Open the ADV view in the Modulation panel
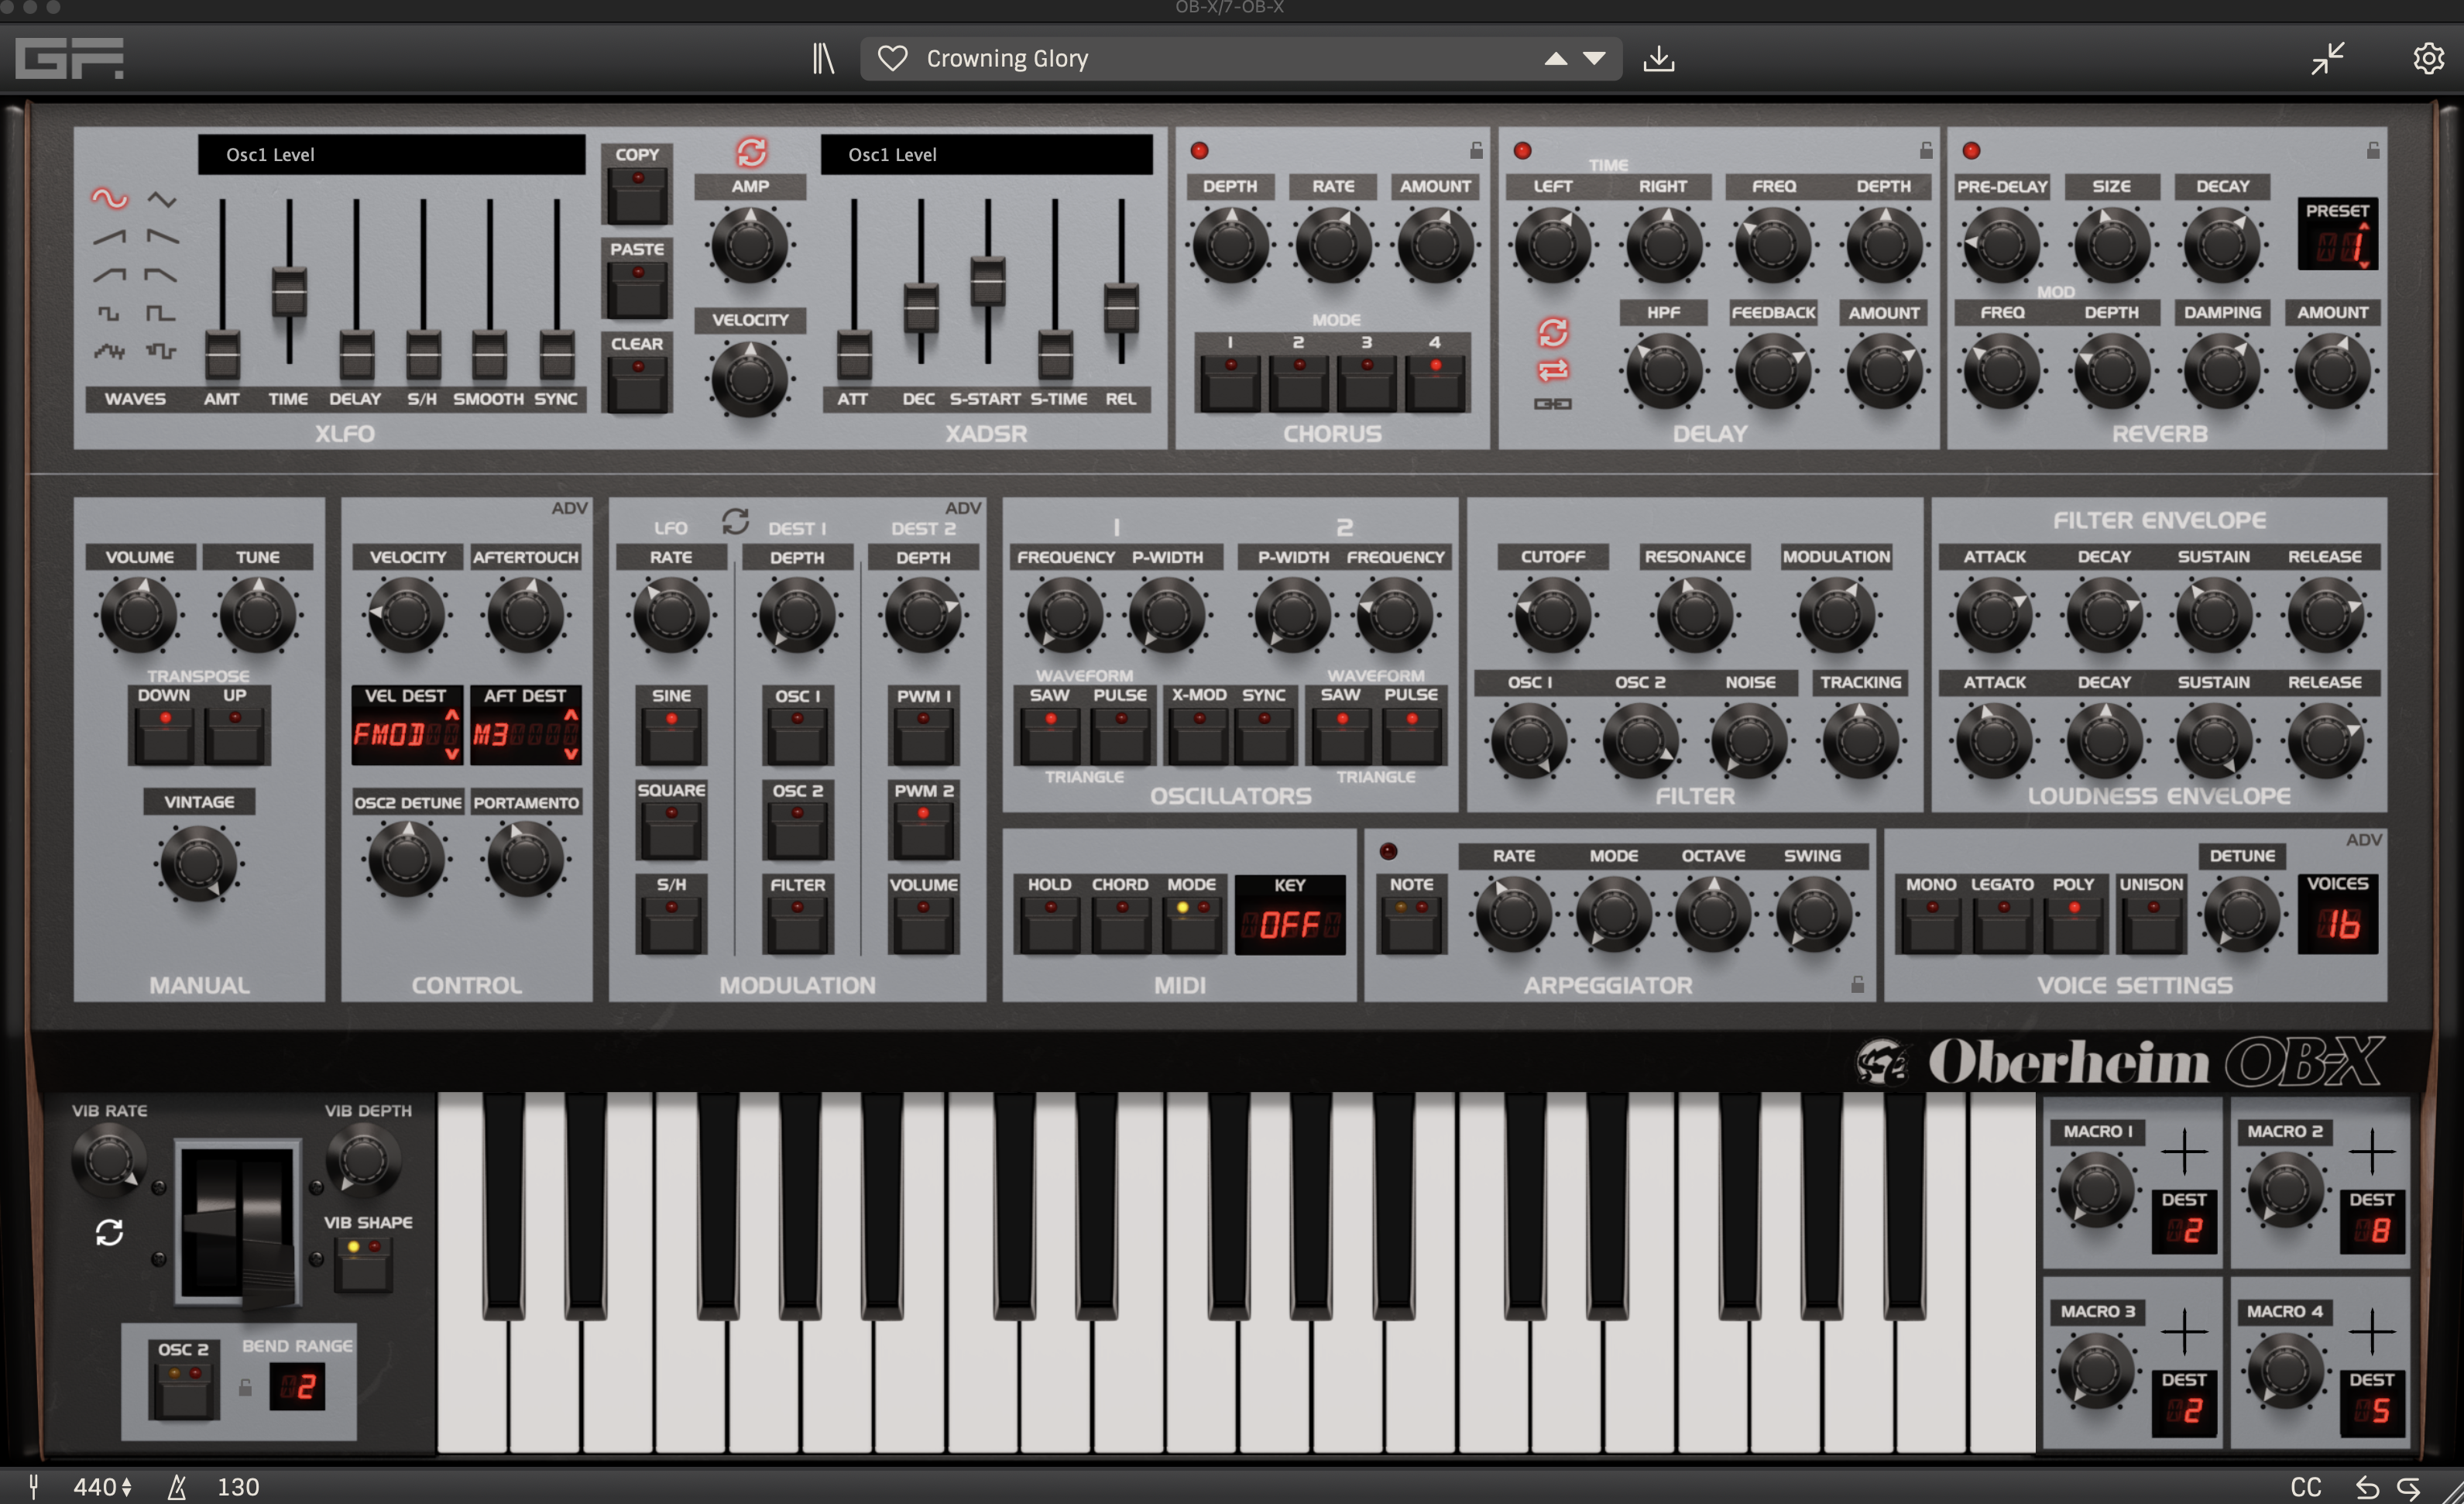Viewport: 2464px width, 1504px height. click(x=963, y=507)
